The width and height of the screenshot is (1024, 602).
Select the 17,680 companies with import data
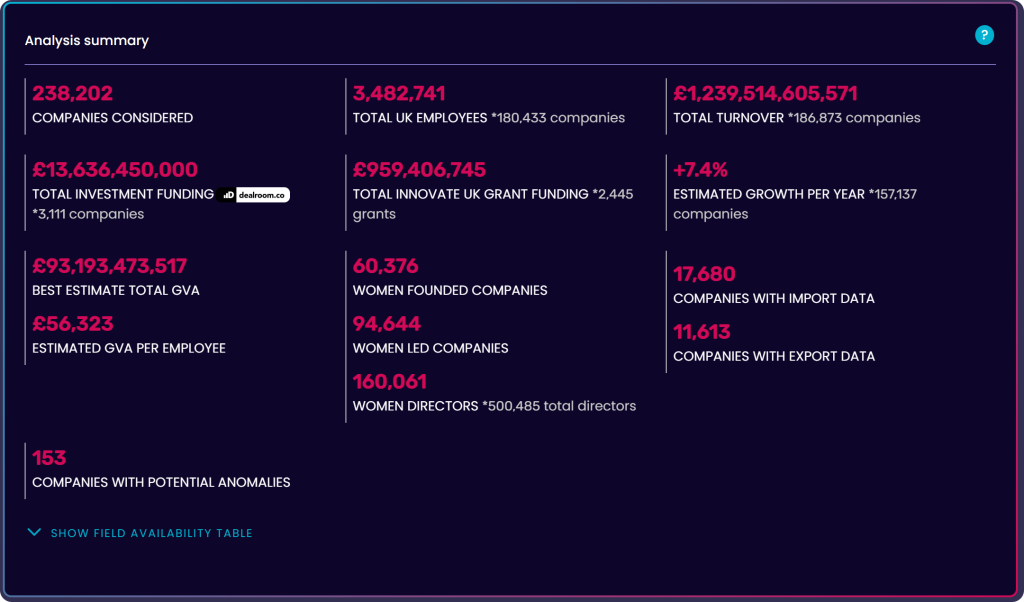(704, 274)
